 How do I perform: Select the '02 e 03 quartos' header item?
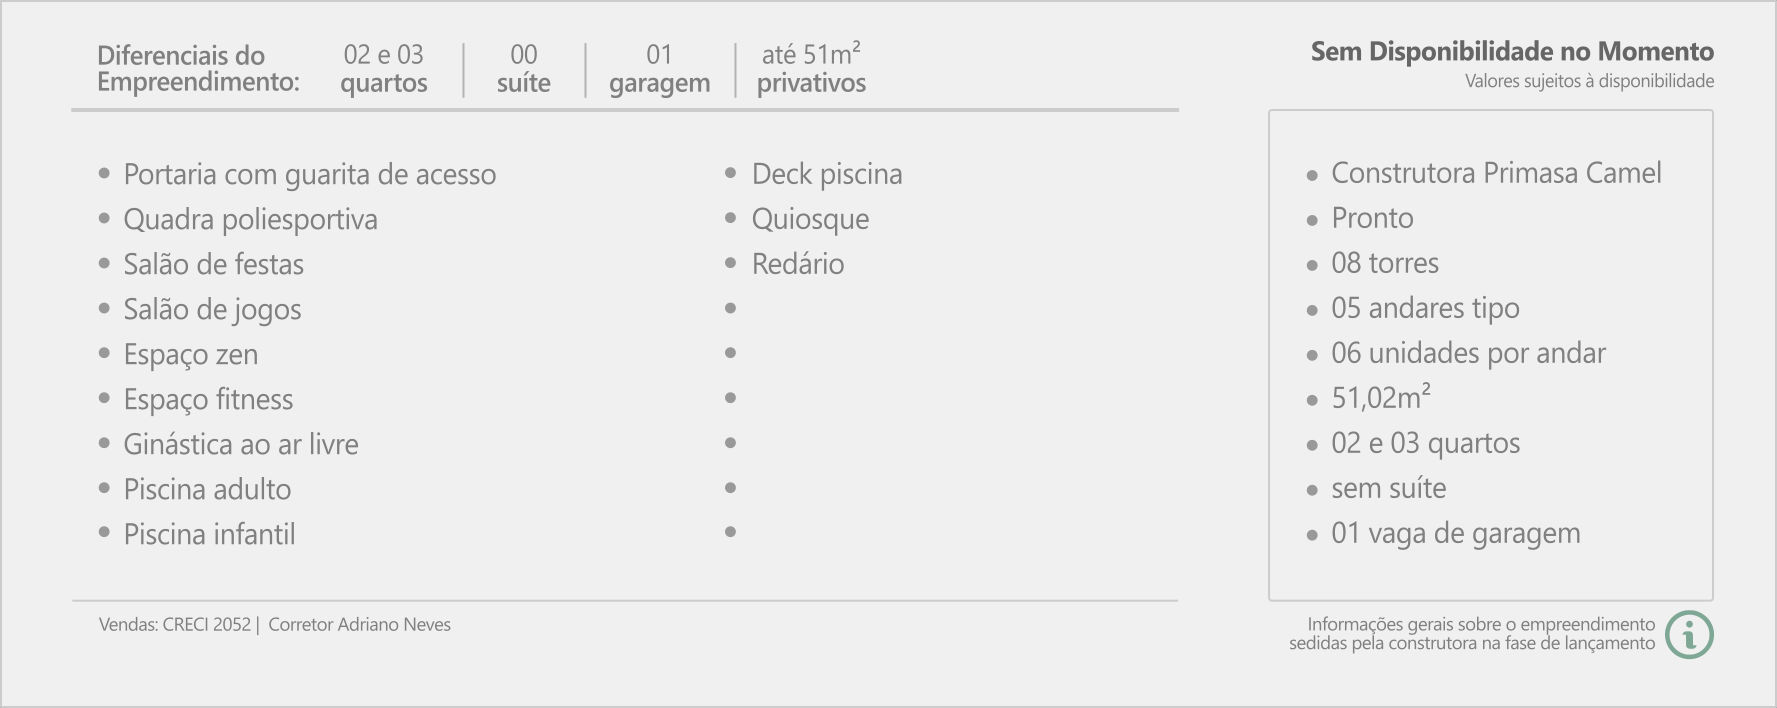pyautogui.click(x=384, y=69)
